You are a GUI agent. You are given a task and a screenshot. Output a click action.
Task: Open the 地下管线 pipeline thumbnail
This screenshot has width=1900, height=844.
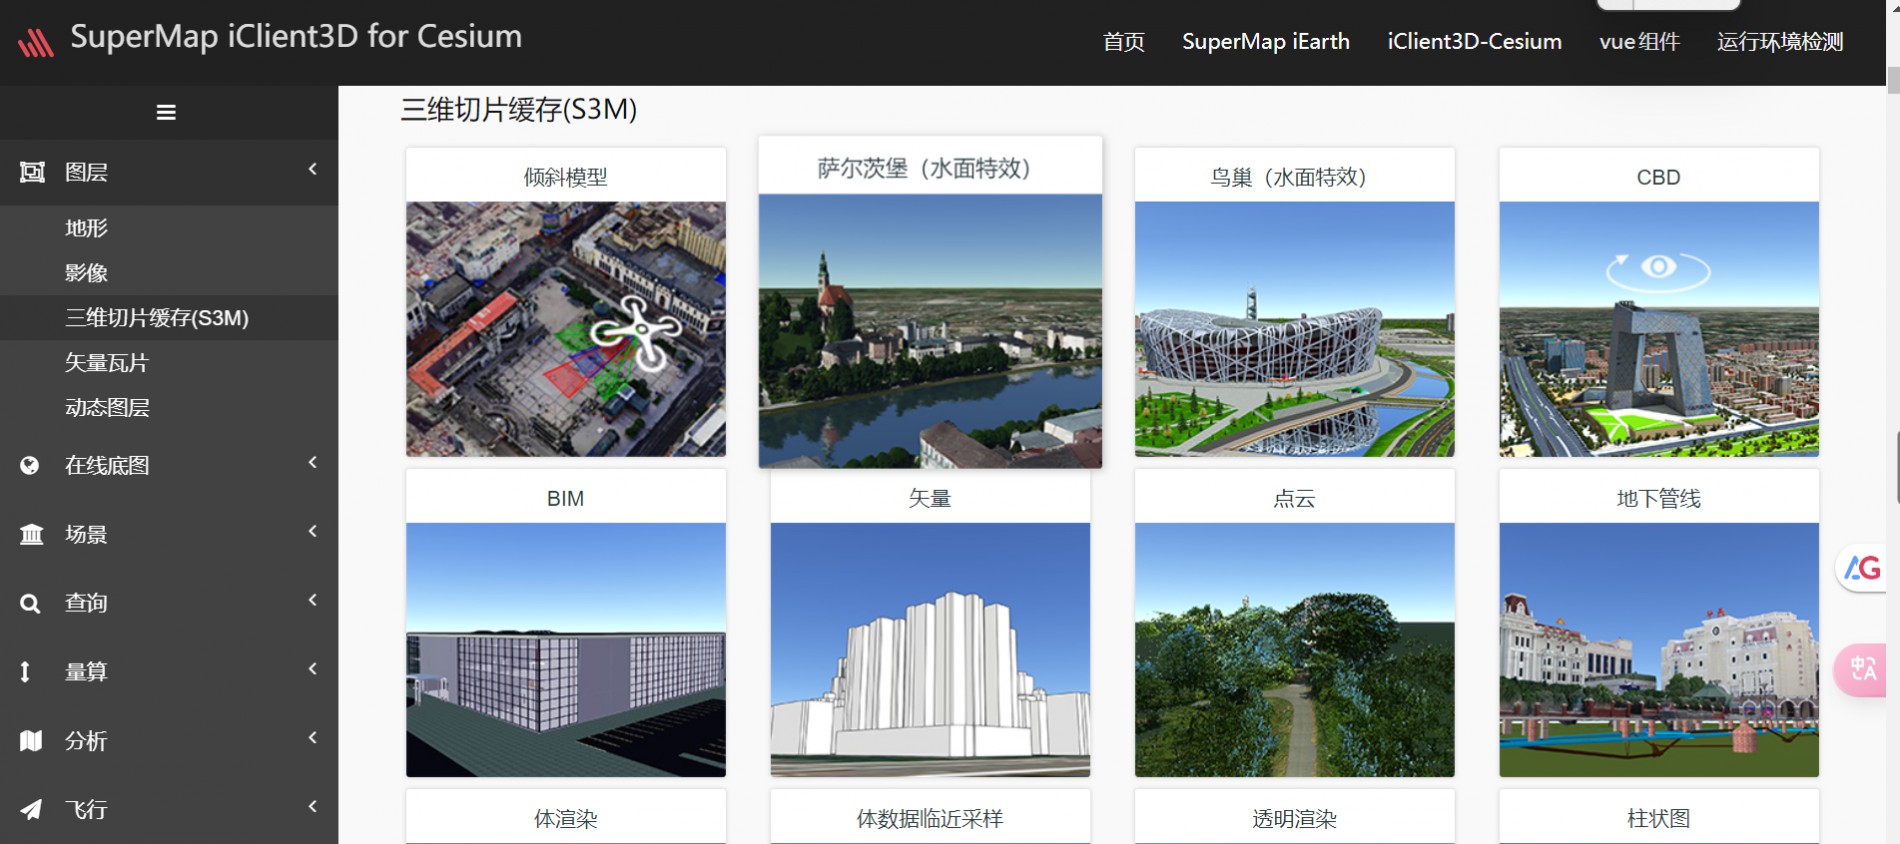tap(1658, 650)
